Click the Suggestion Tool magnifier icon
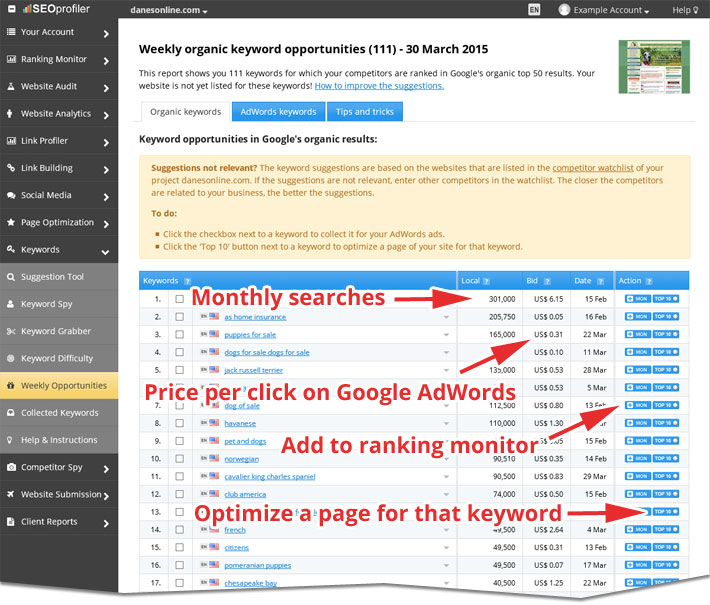The image size is (710, 605). point(11,277)
